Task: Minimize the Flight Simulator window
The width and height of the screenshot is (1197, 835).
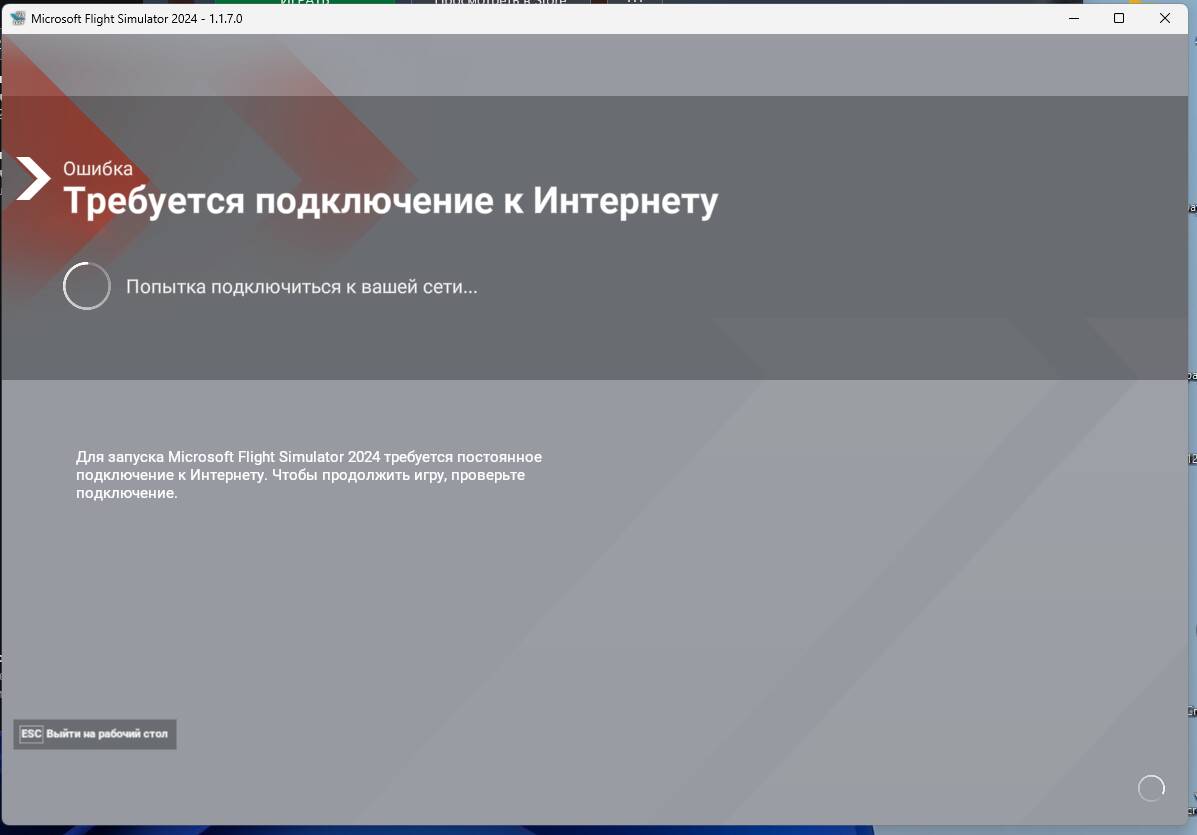Action: 1074,18
